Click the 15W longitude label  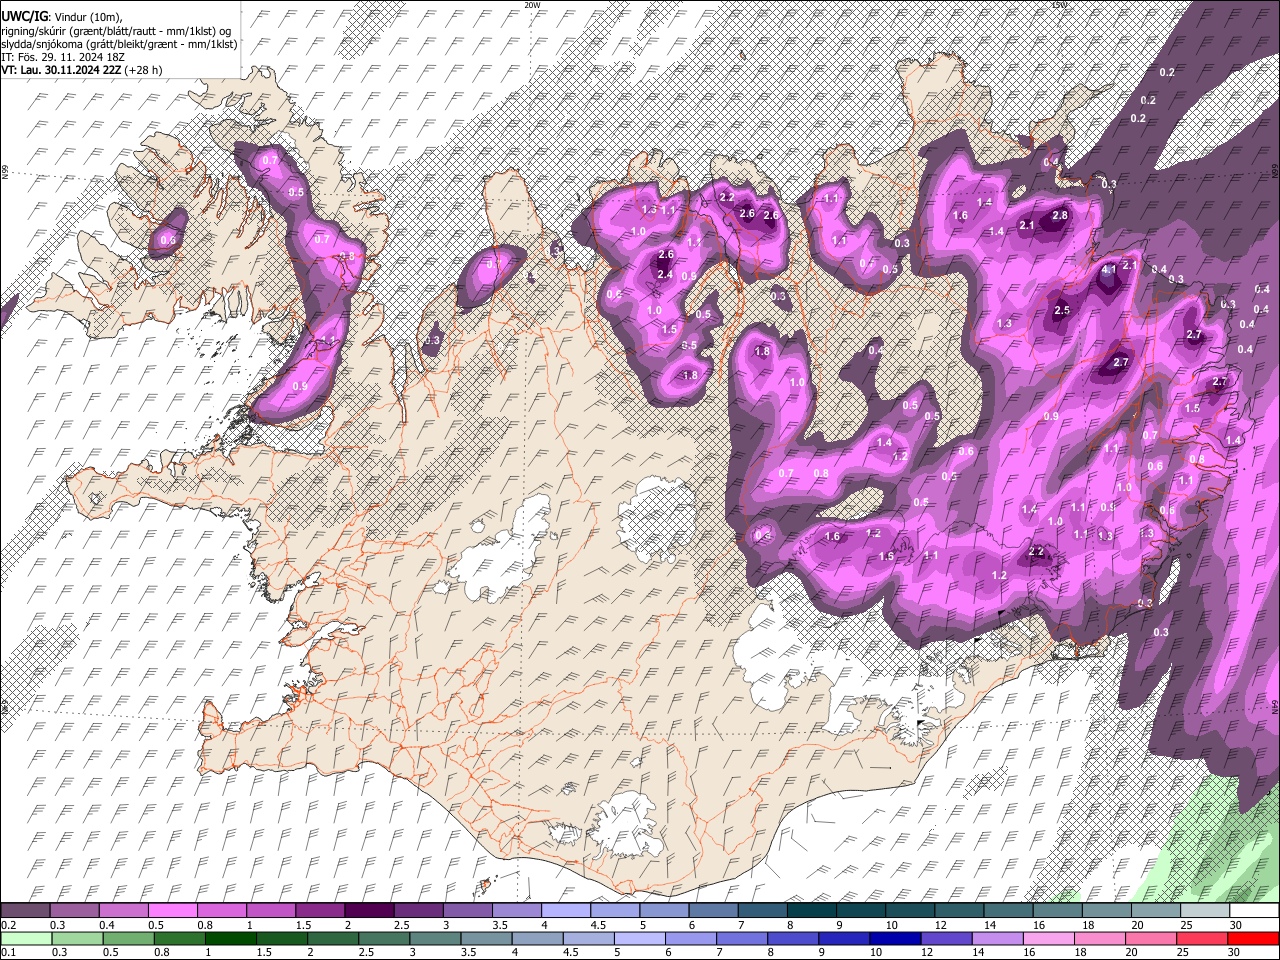pyautogui.click(x=1059, y=5)
